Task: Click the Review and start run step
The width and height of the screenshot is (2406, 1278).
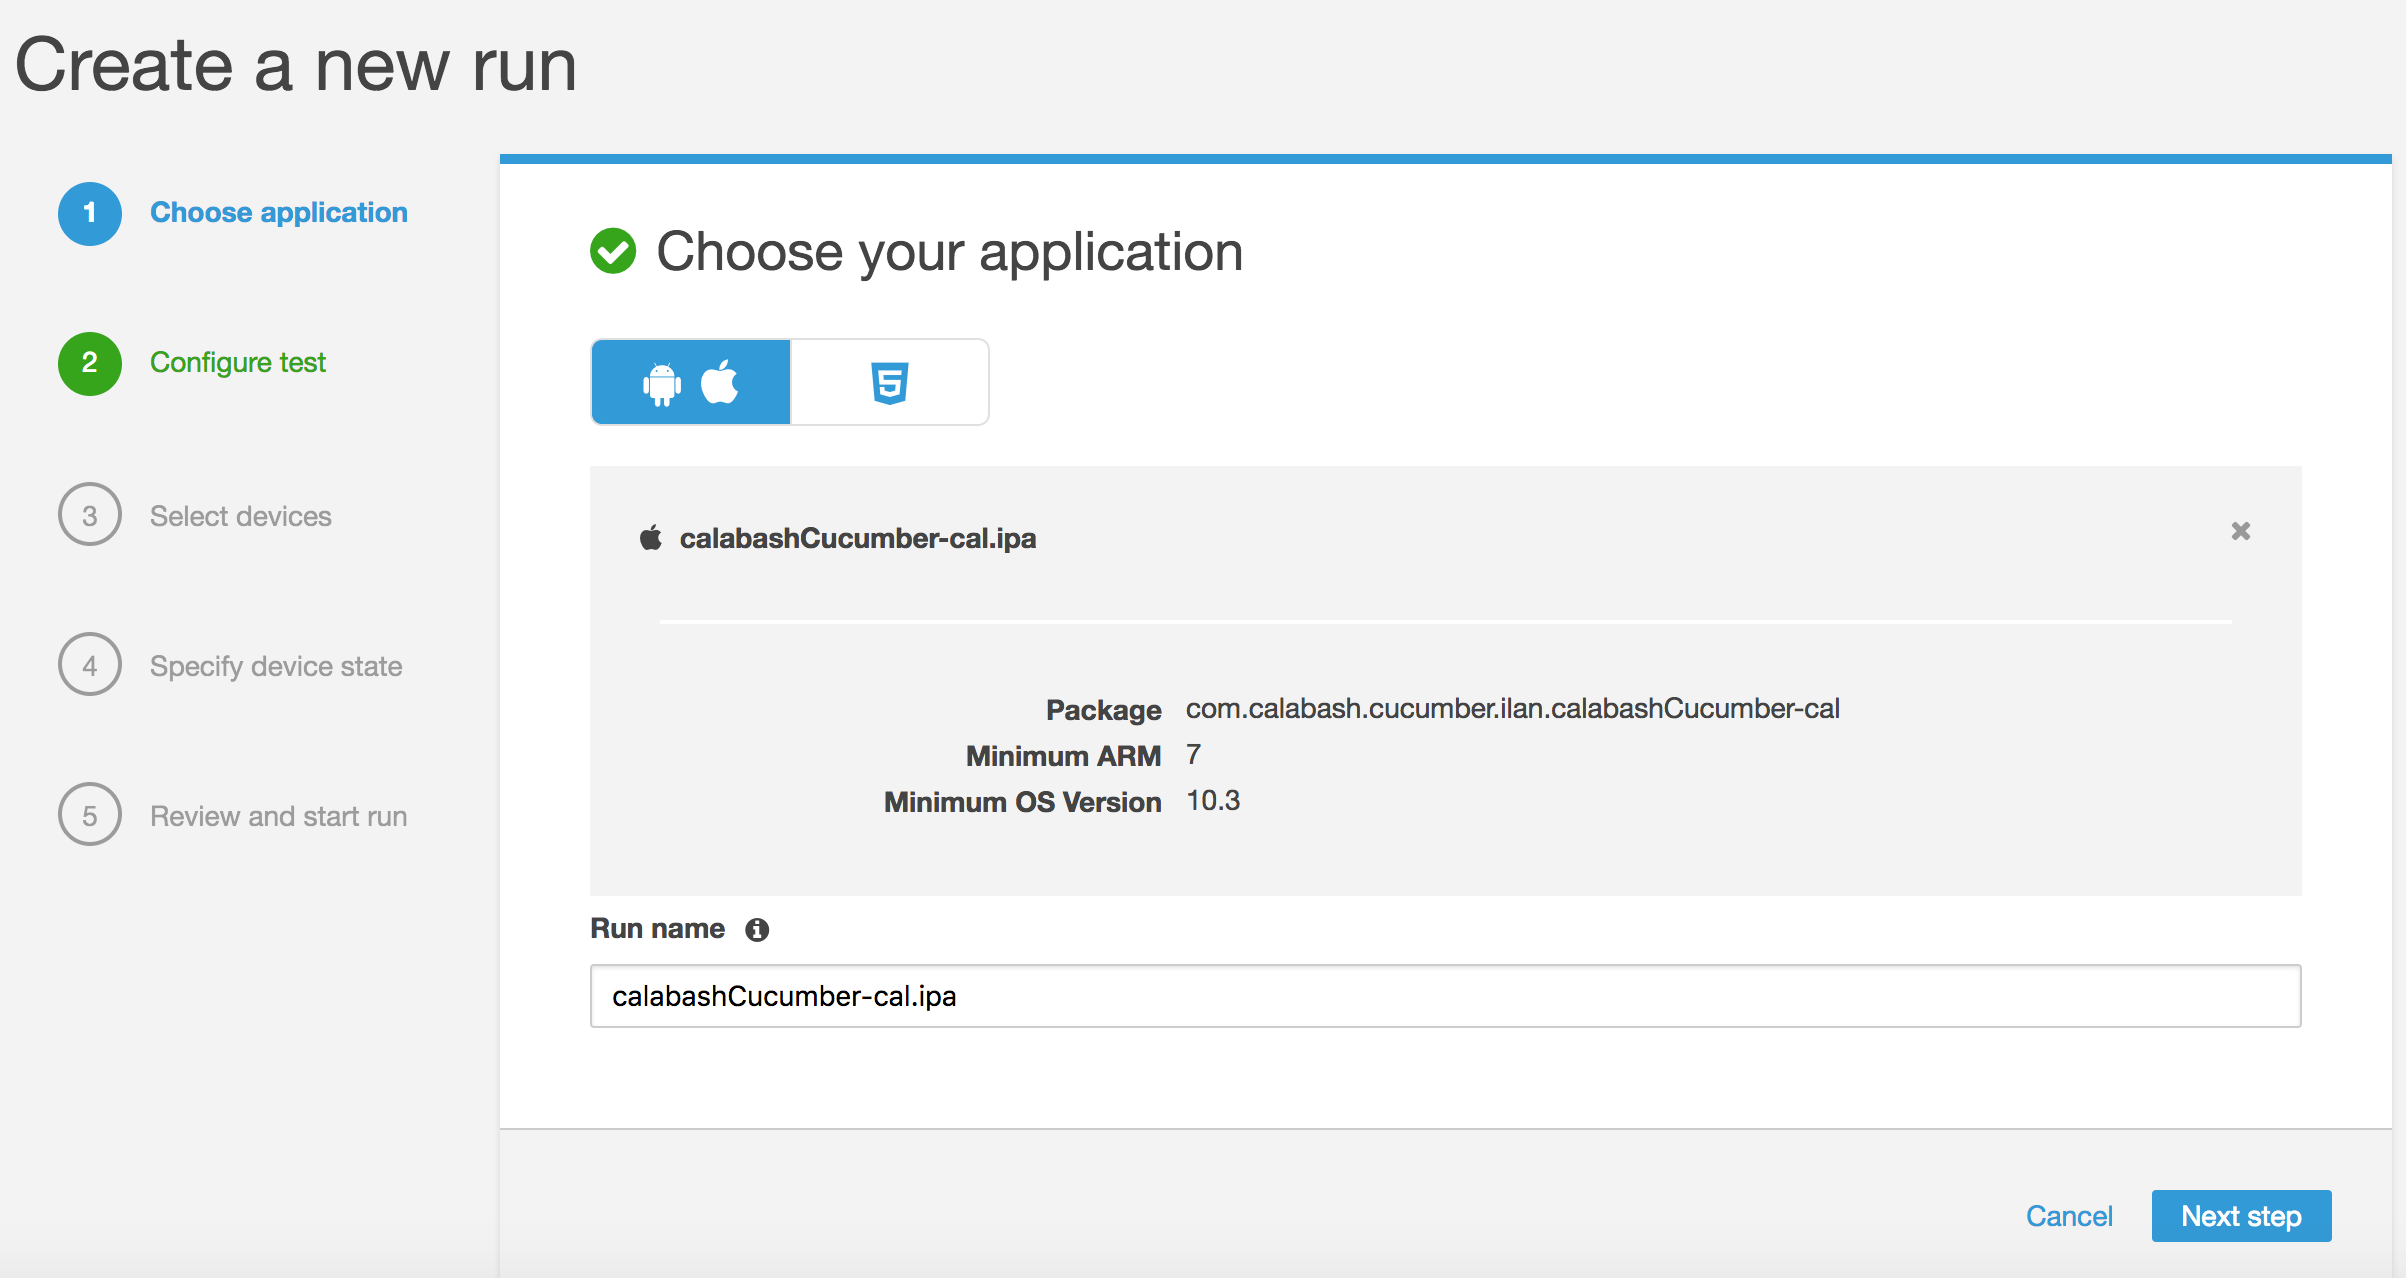Action: pos(278,816)
